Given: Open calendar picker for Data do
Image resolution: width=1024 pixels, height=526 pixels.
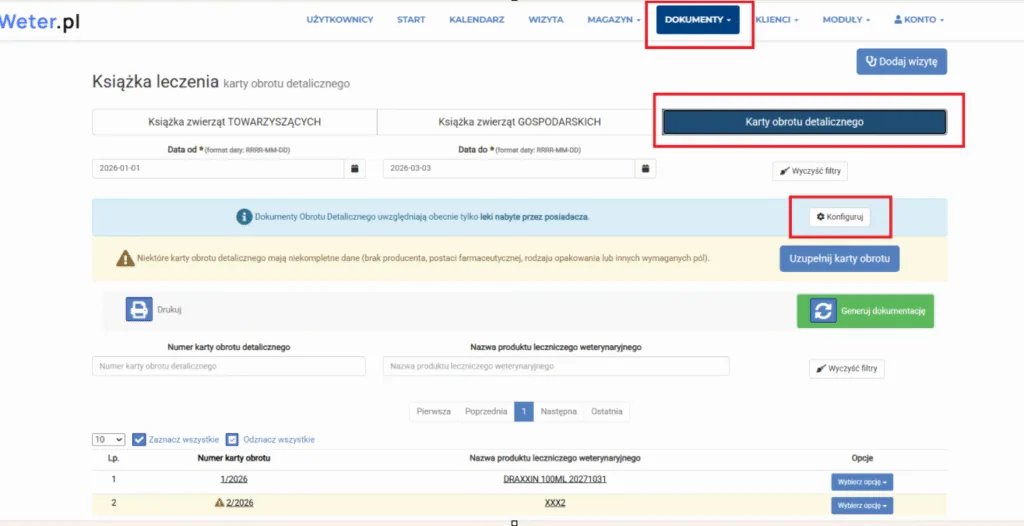Looking at the screenshot, I should click(x=645, y=169).
